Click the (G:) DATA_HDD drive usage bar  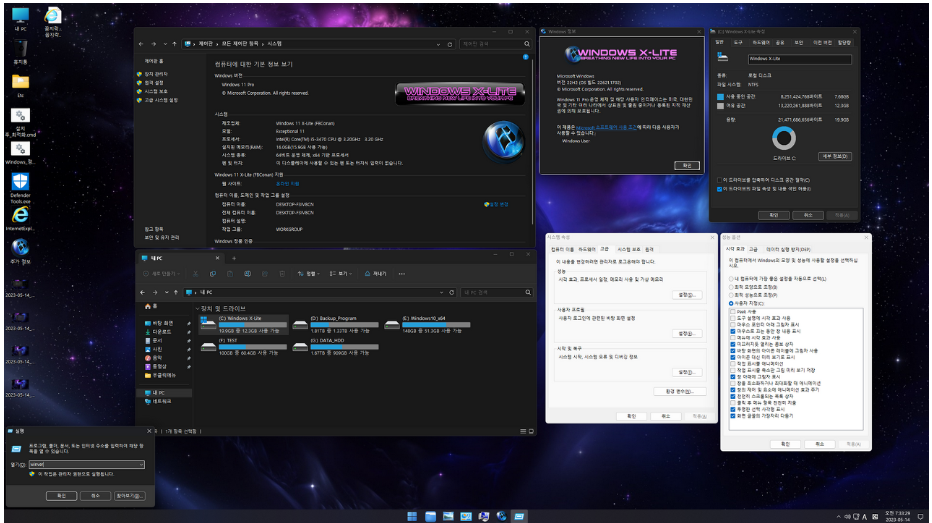[x=344, y=346]
